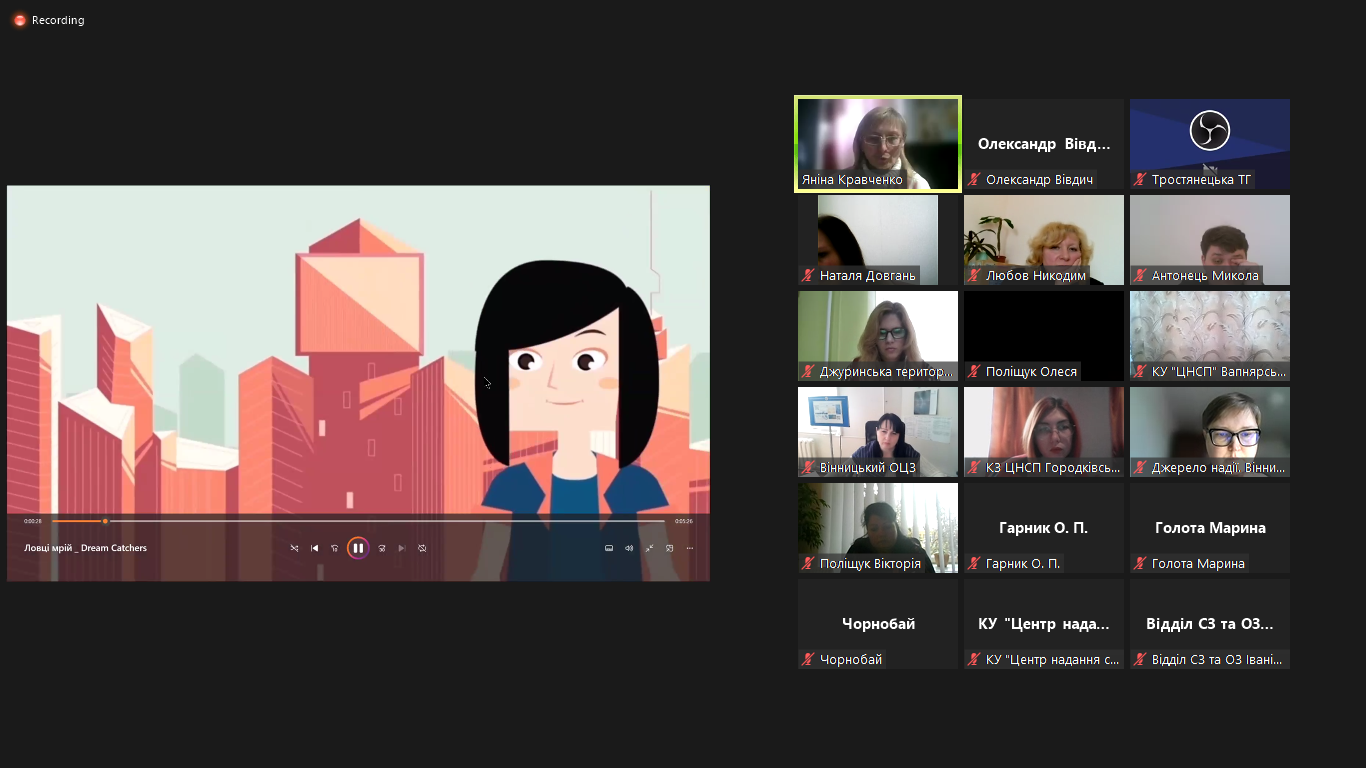The width and height of the screenshot is (1366, 768).
Task: Select Любов Никодим video tile
Action: 1044,240
